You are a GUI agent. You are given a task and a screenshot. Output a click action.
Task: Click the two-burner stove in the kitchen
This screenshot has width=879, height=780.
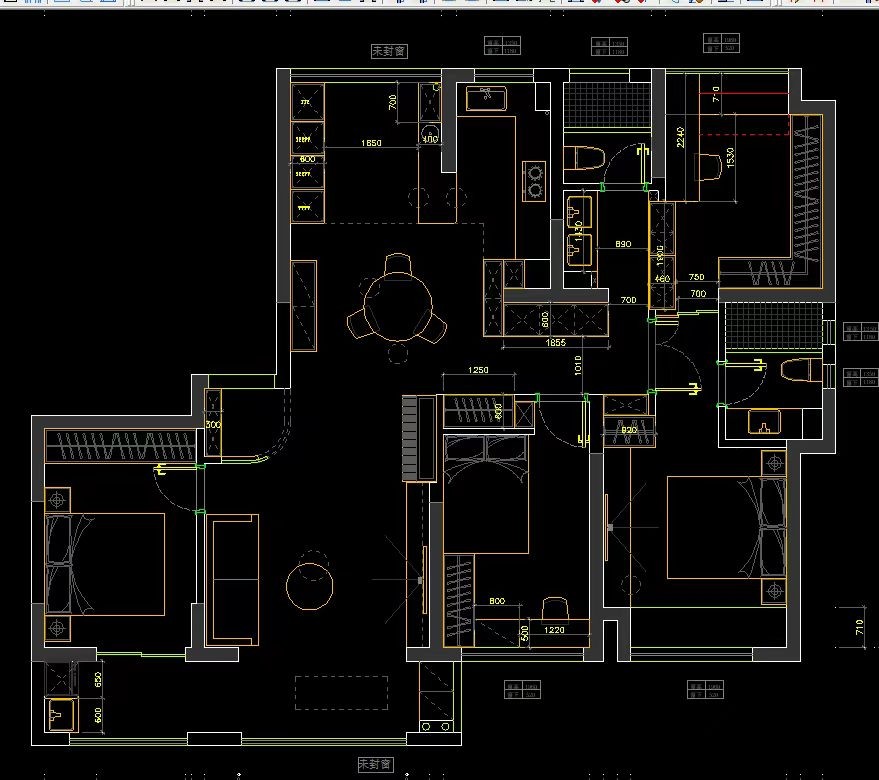point(535,179)
